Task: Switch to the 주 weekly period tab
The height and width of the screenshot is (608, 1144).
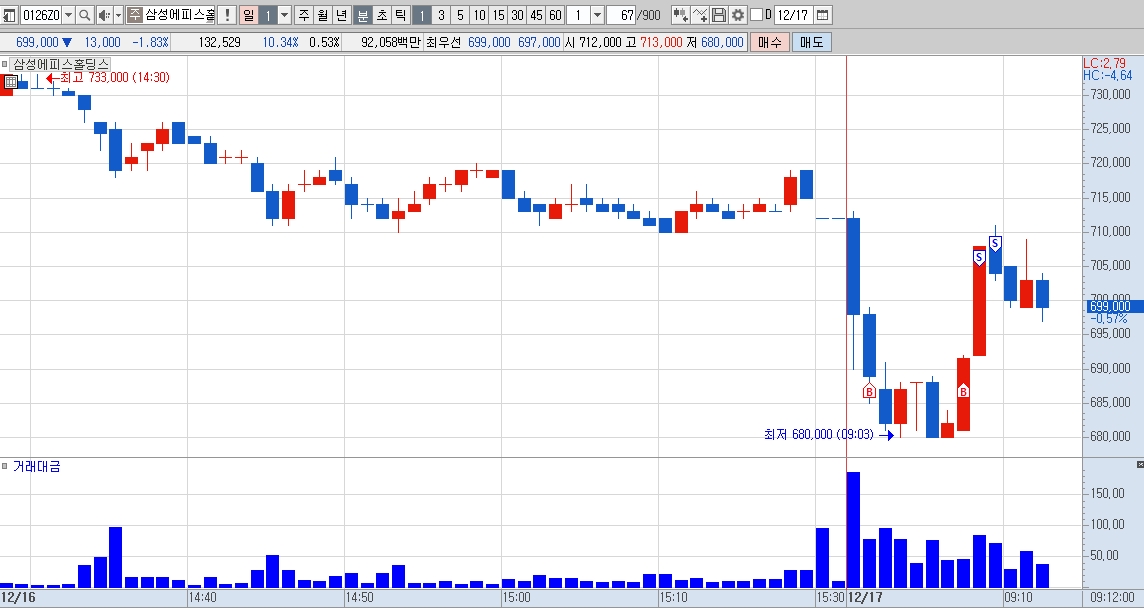Action: 304,15
